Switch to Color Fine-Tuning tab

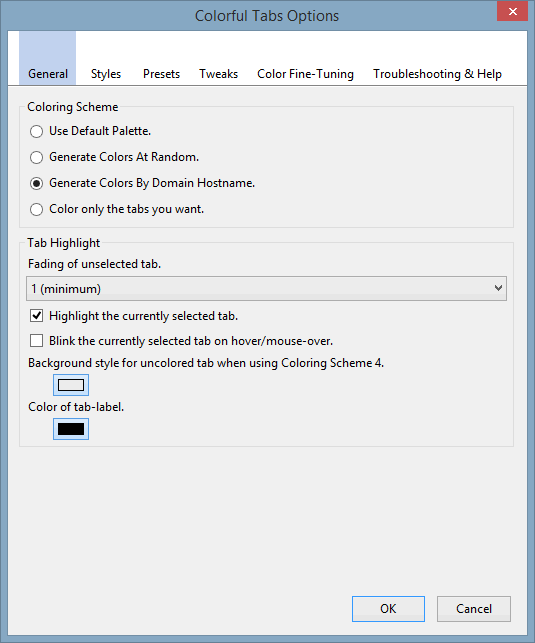(x=305, y=74)
